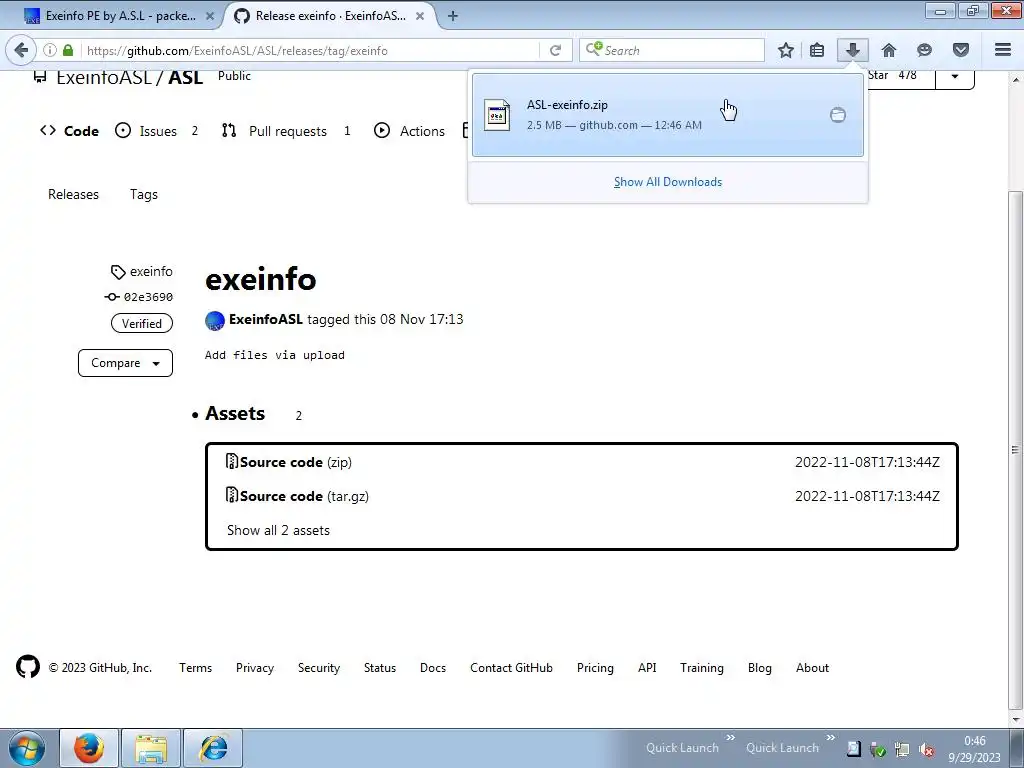Open a new browser tab
This screenshot has width=1024, height=768.
(453, 16)
